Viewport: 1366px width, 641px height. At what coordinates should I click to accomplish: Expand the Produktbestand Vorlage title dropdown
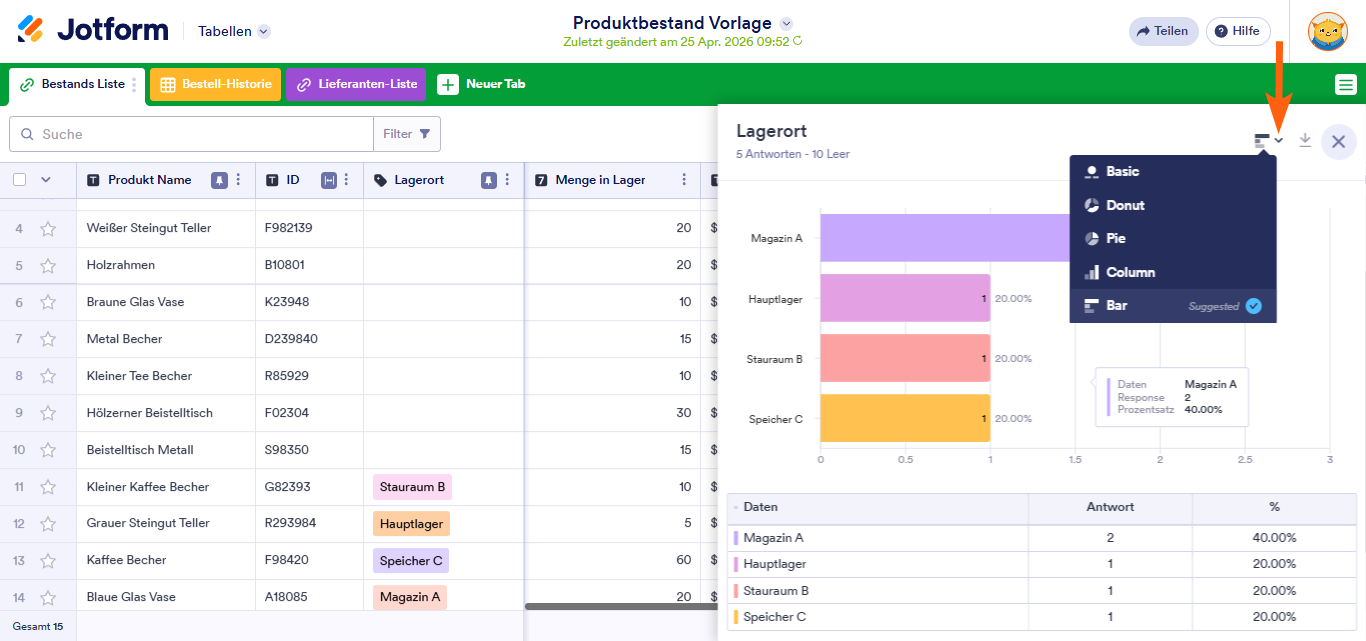(x=786, y=23)
